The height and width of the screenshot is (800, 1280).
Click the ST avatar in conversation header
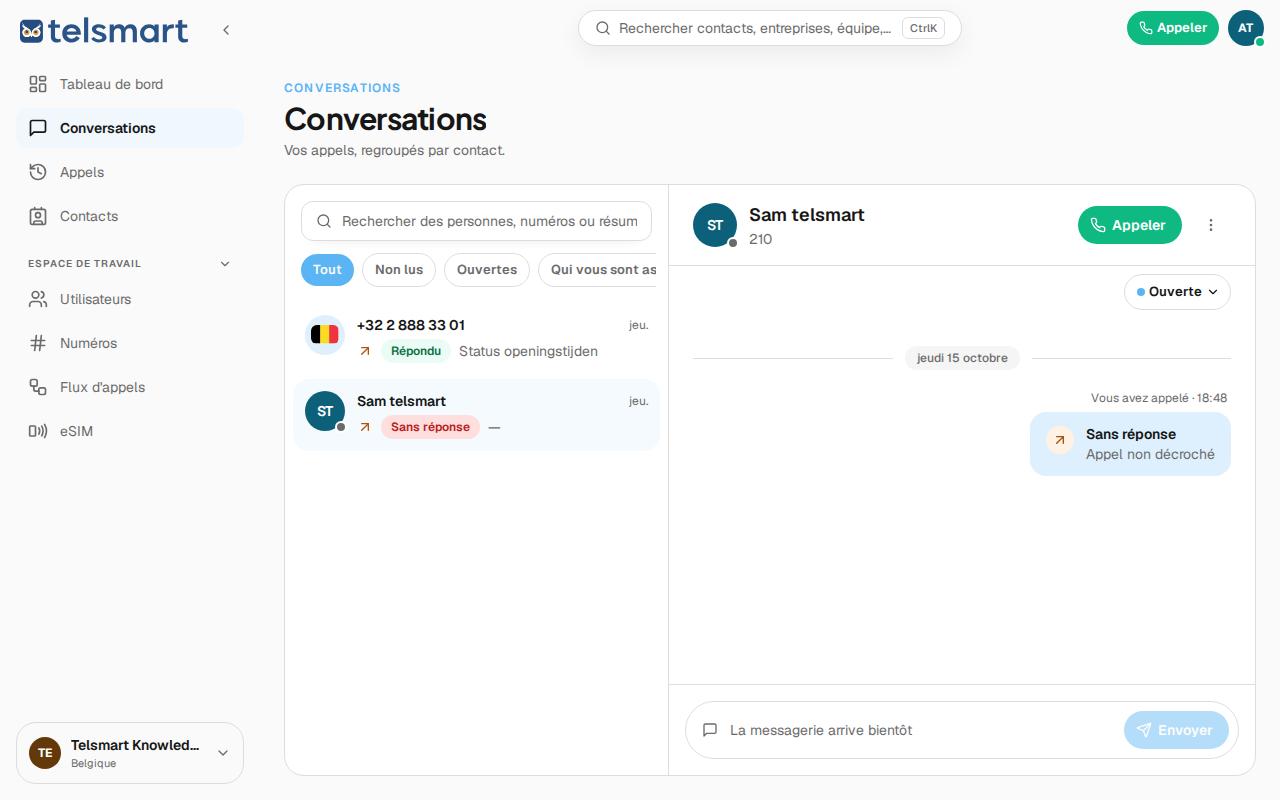pyautogui.click(x=715, y=225)
